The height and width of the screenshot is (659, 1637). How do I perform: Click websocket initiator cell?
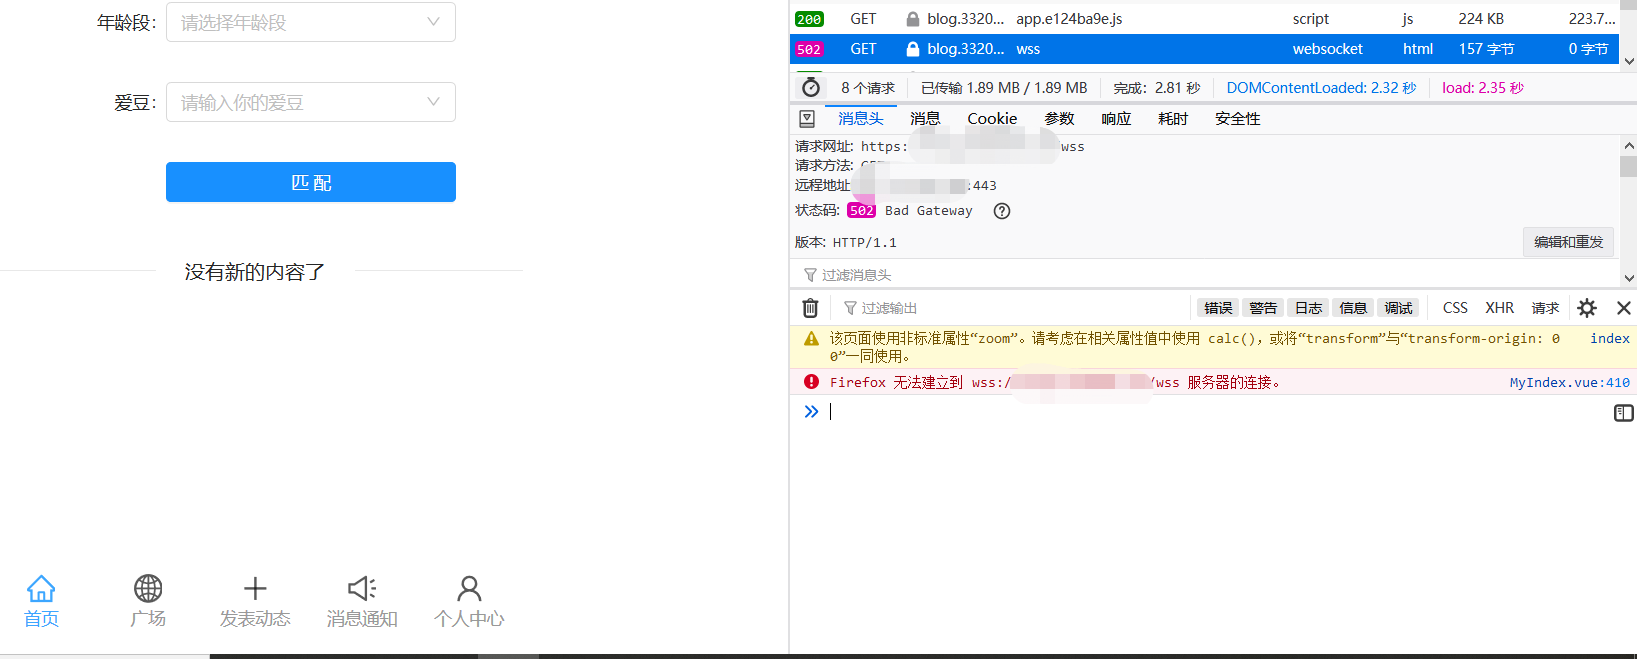pos(1328,49)
